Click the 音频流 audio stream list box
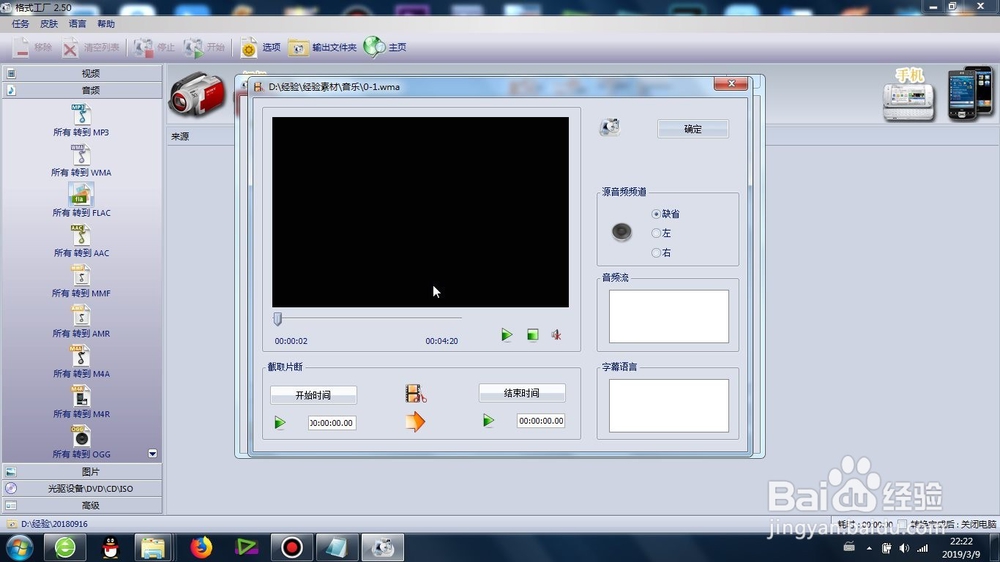The image size is (1000, 562). click(668, 316)
